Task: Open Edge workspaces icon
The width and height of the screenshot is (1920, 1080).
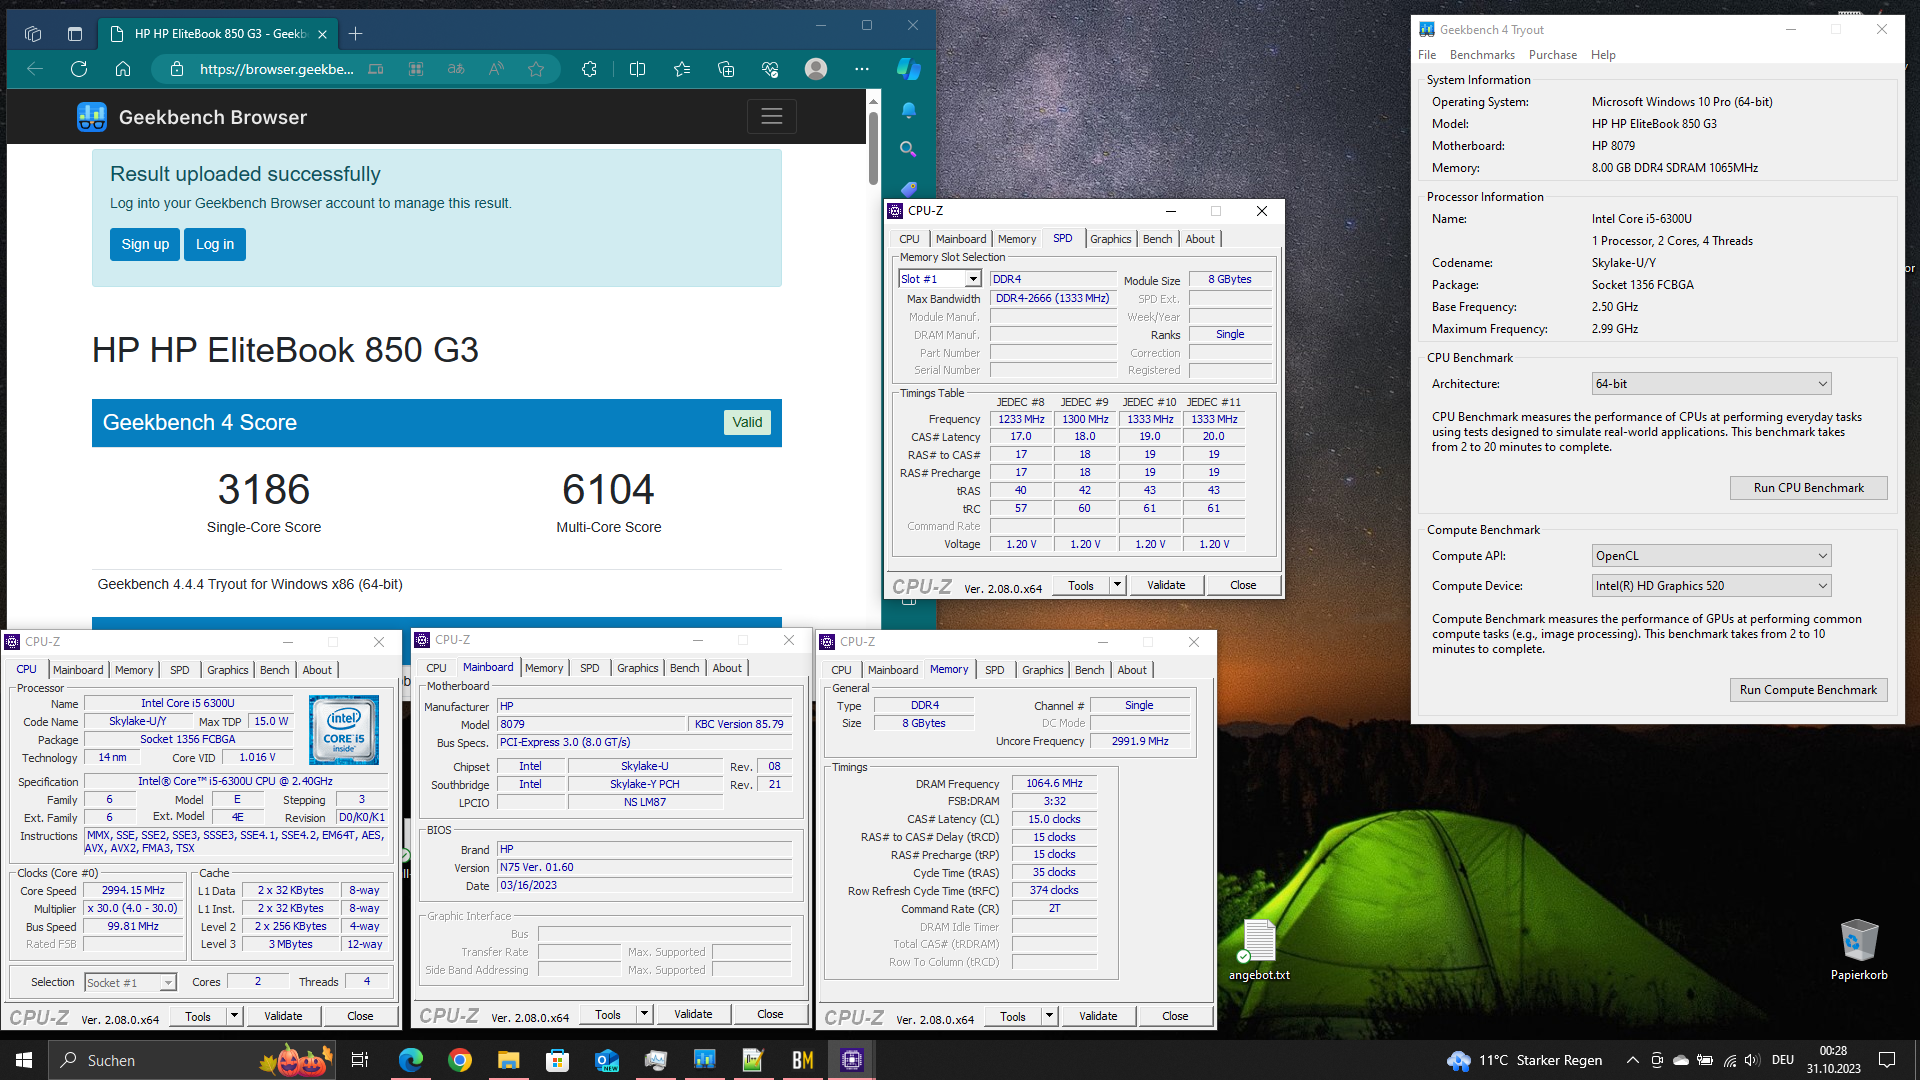Action: pos(33,34)
